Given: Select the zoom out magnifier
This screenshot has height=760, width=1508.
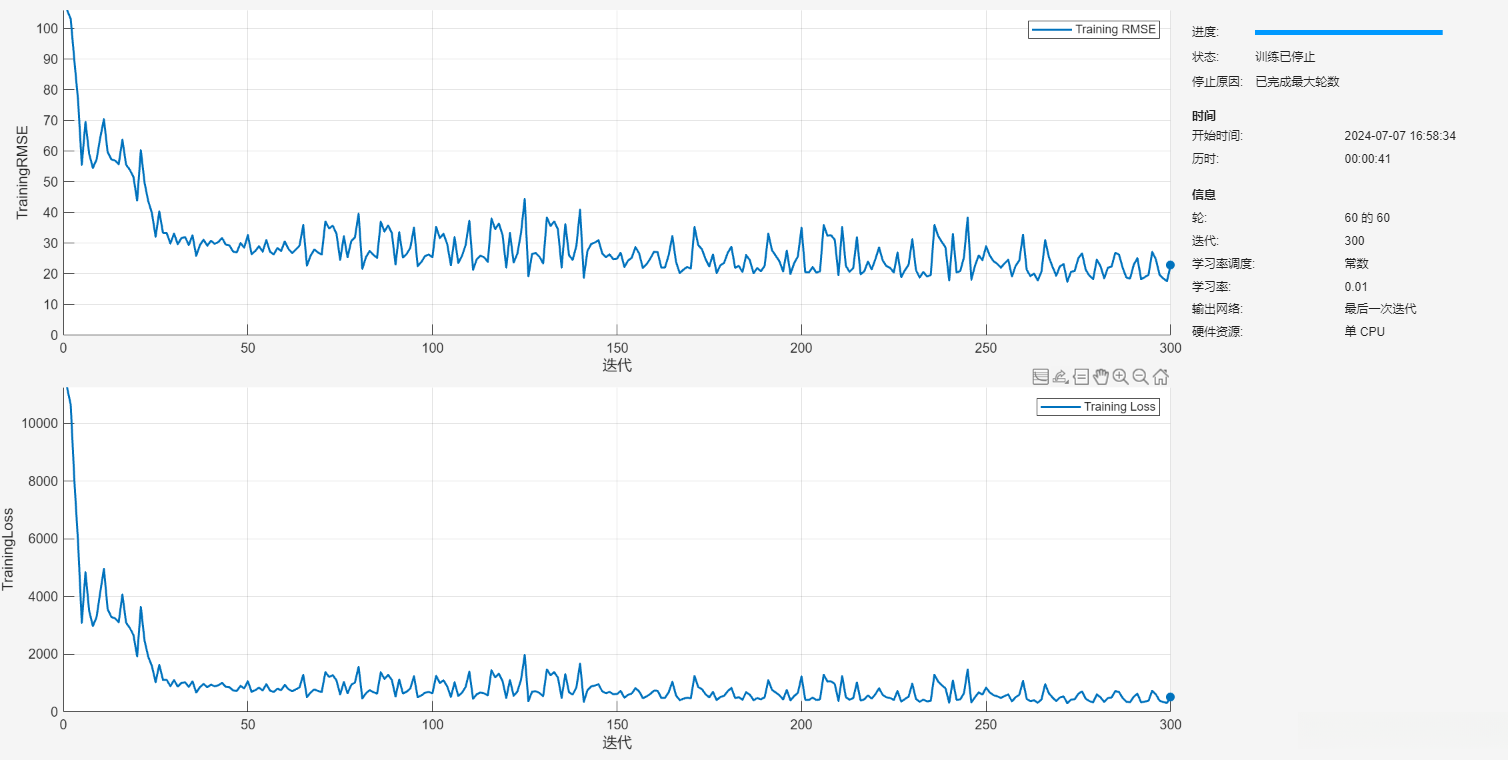Looking at the screenshot, I should pos(1140,377).
